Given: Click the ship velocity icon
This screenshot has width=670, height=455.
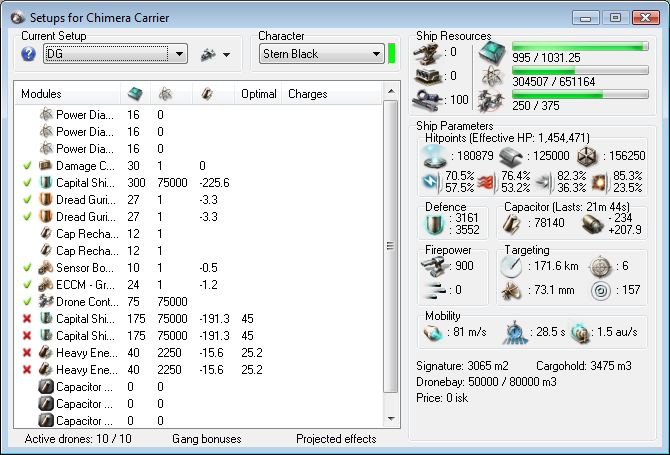Looking at the screenshot, I should tap(433, 332).
